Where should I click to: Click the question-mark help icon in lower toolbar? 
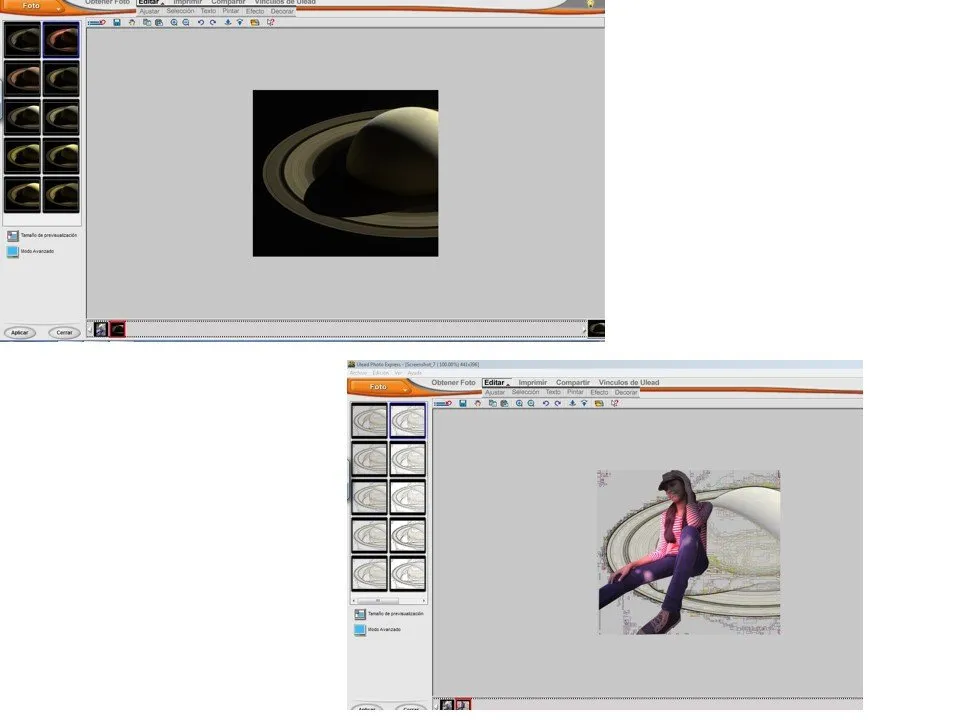click(615, 403)
